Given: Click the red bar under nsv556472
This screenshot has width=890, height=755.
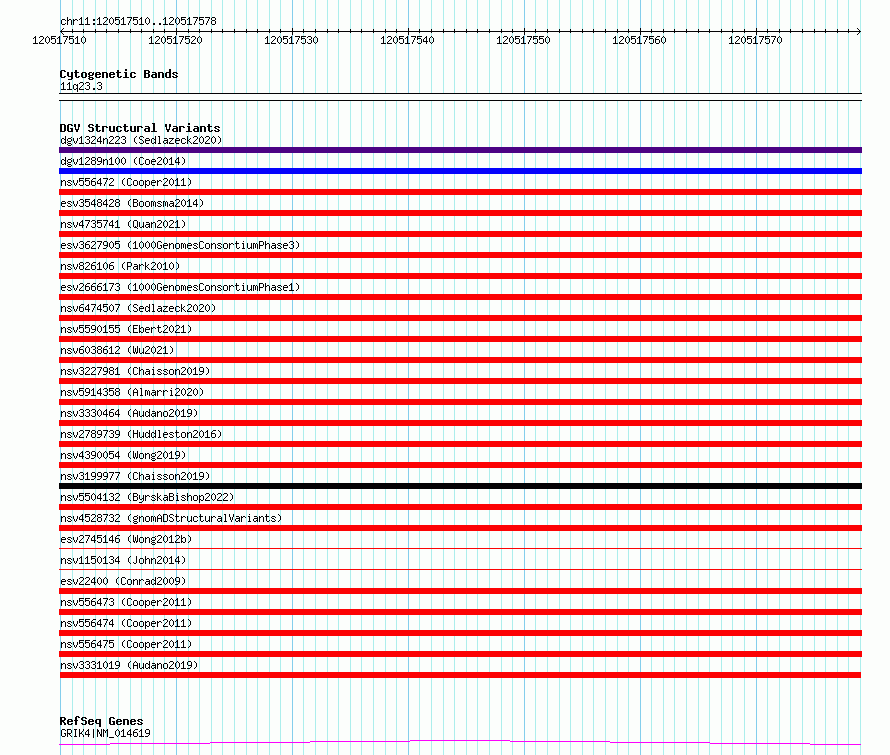Looking at the screenshot, I should [x=460, y=192].
